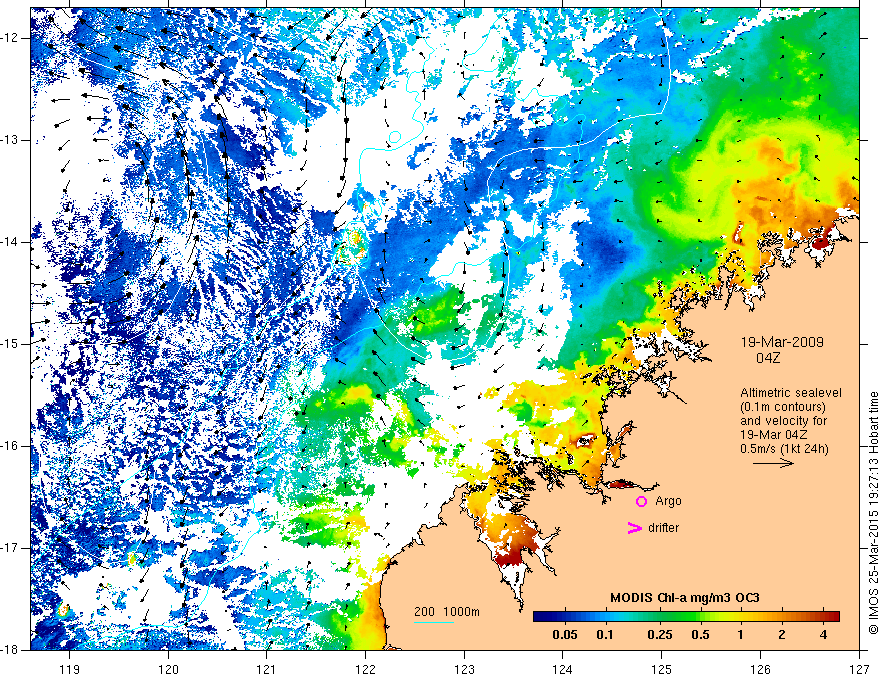Click the dark blue end of colorbar
Screen dimensions: 880x680
pos(540,617)
